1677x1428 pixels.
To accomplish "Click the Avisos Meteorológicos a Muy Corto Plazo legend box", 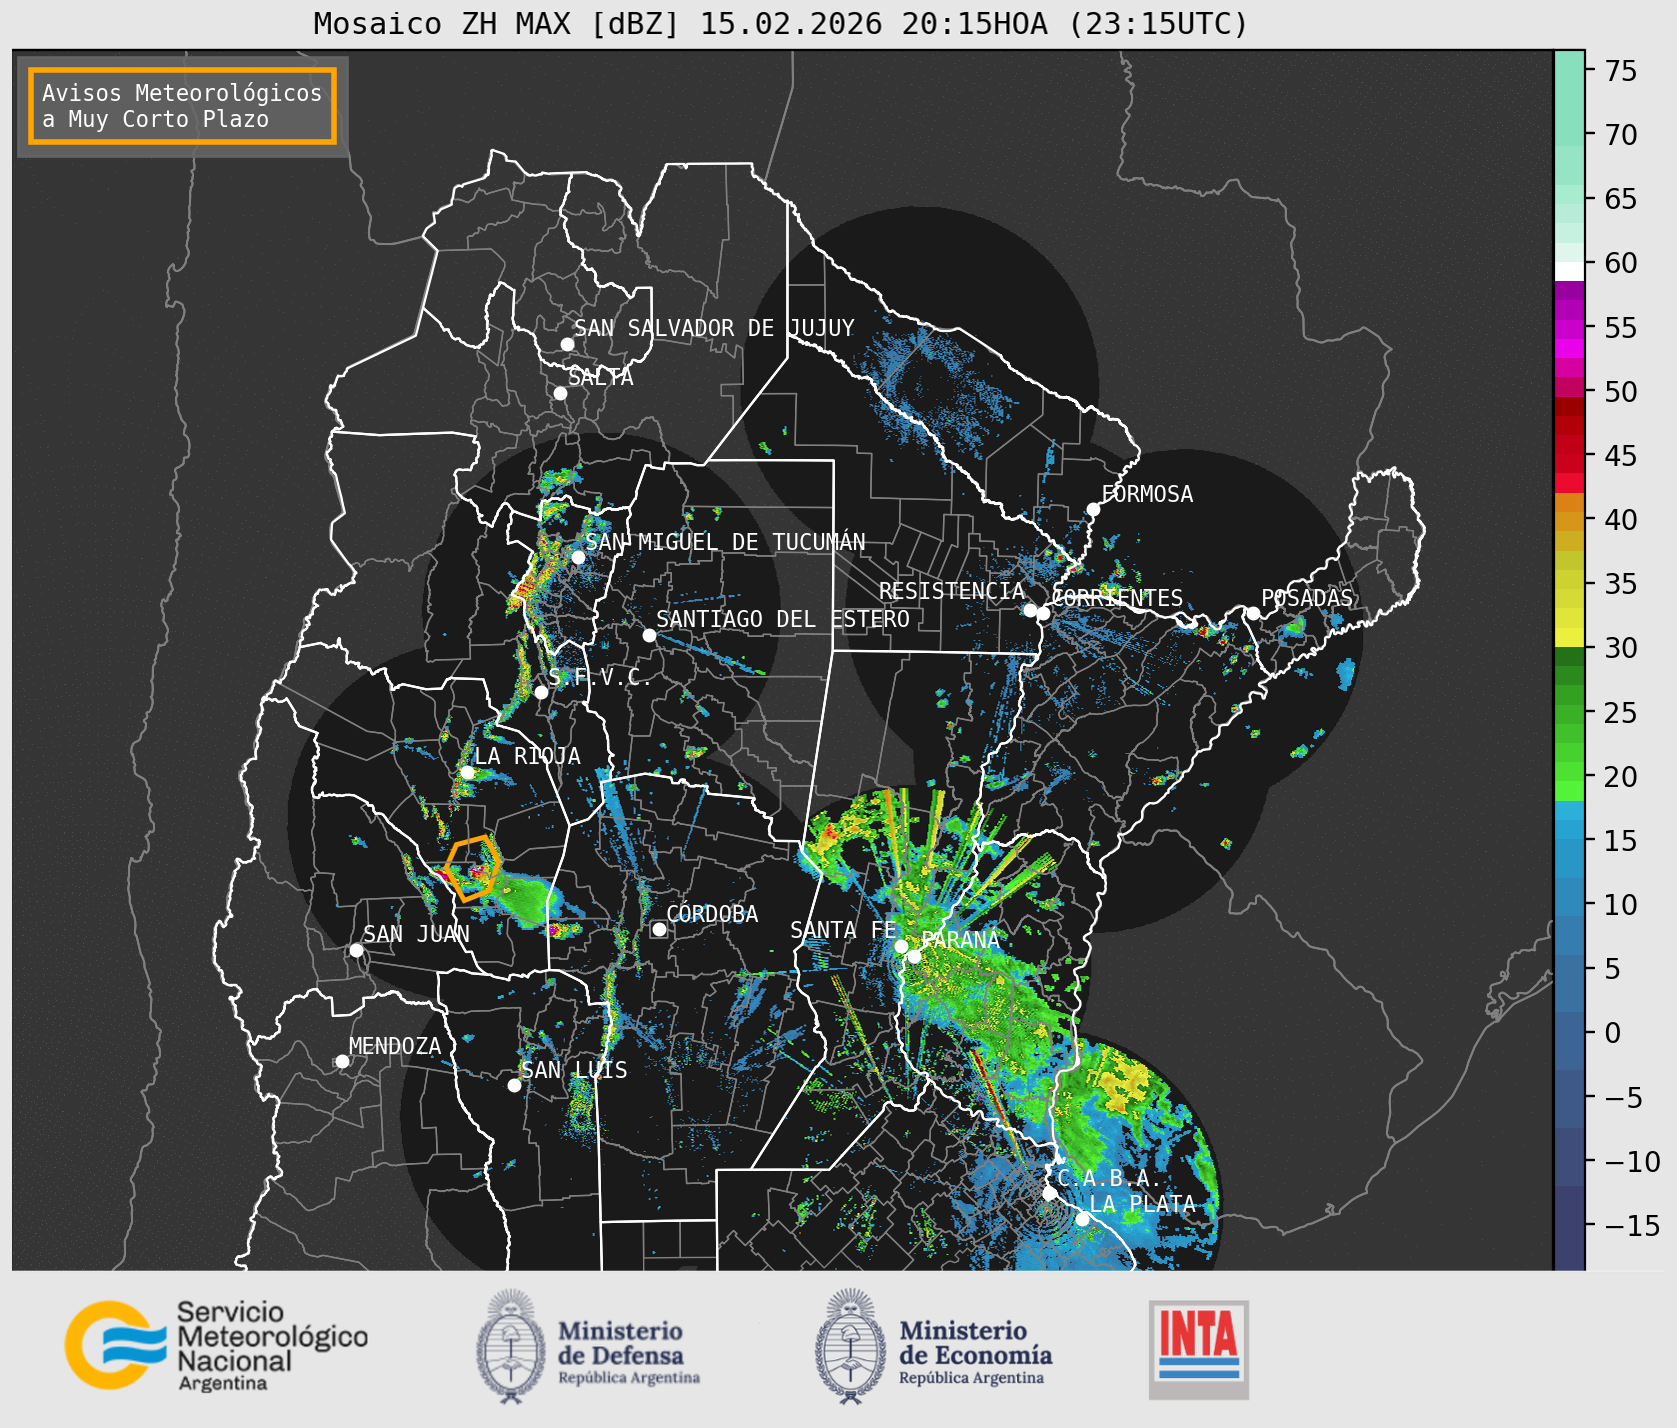I will [182, 106].
